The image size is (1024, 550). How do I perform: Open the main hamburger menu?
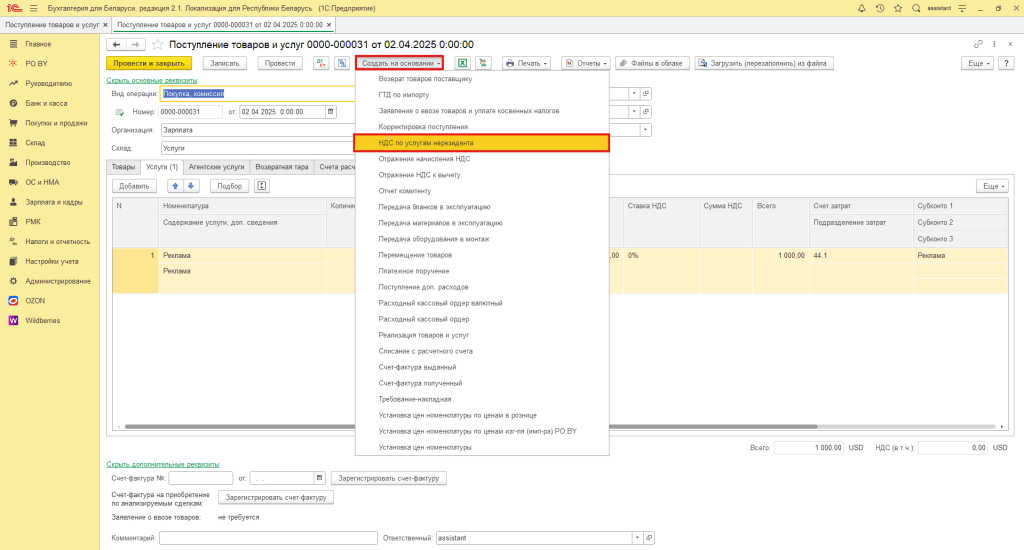pyautogui.click(x=33, y=8)
